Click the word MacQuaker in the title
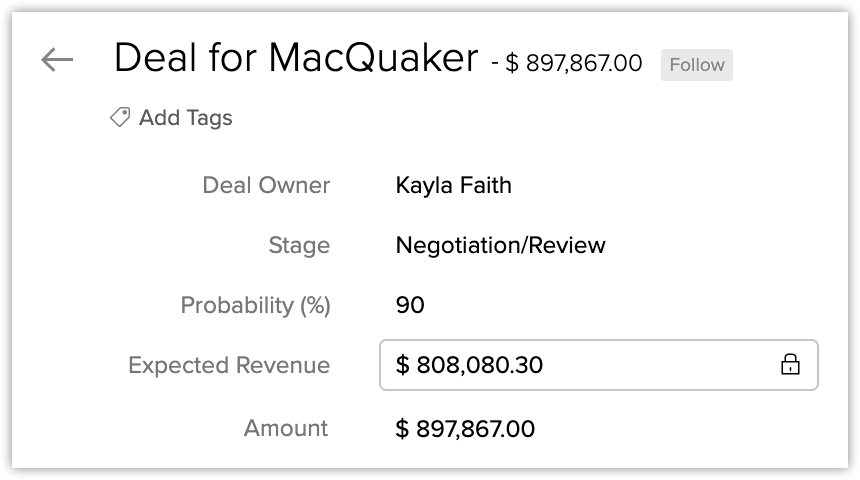This screenshot has height=480, width=860. coord(374,59)
